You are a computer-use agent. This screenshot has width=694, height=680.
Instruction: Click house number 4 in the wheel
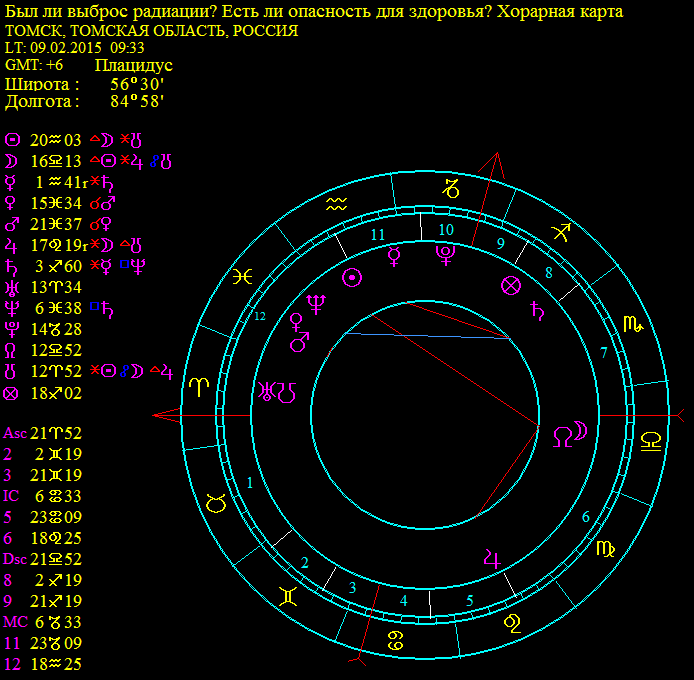(403, 601)
